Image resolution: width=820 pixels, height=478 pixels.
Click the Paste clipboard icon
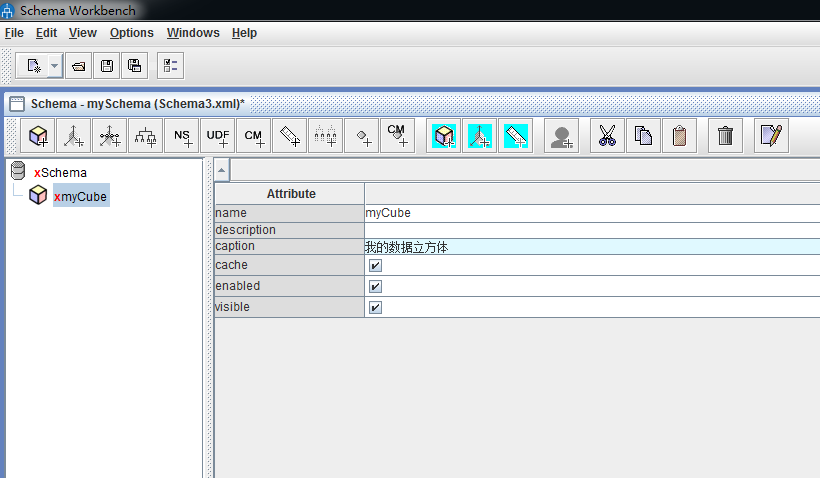679,136
